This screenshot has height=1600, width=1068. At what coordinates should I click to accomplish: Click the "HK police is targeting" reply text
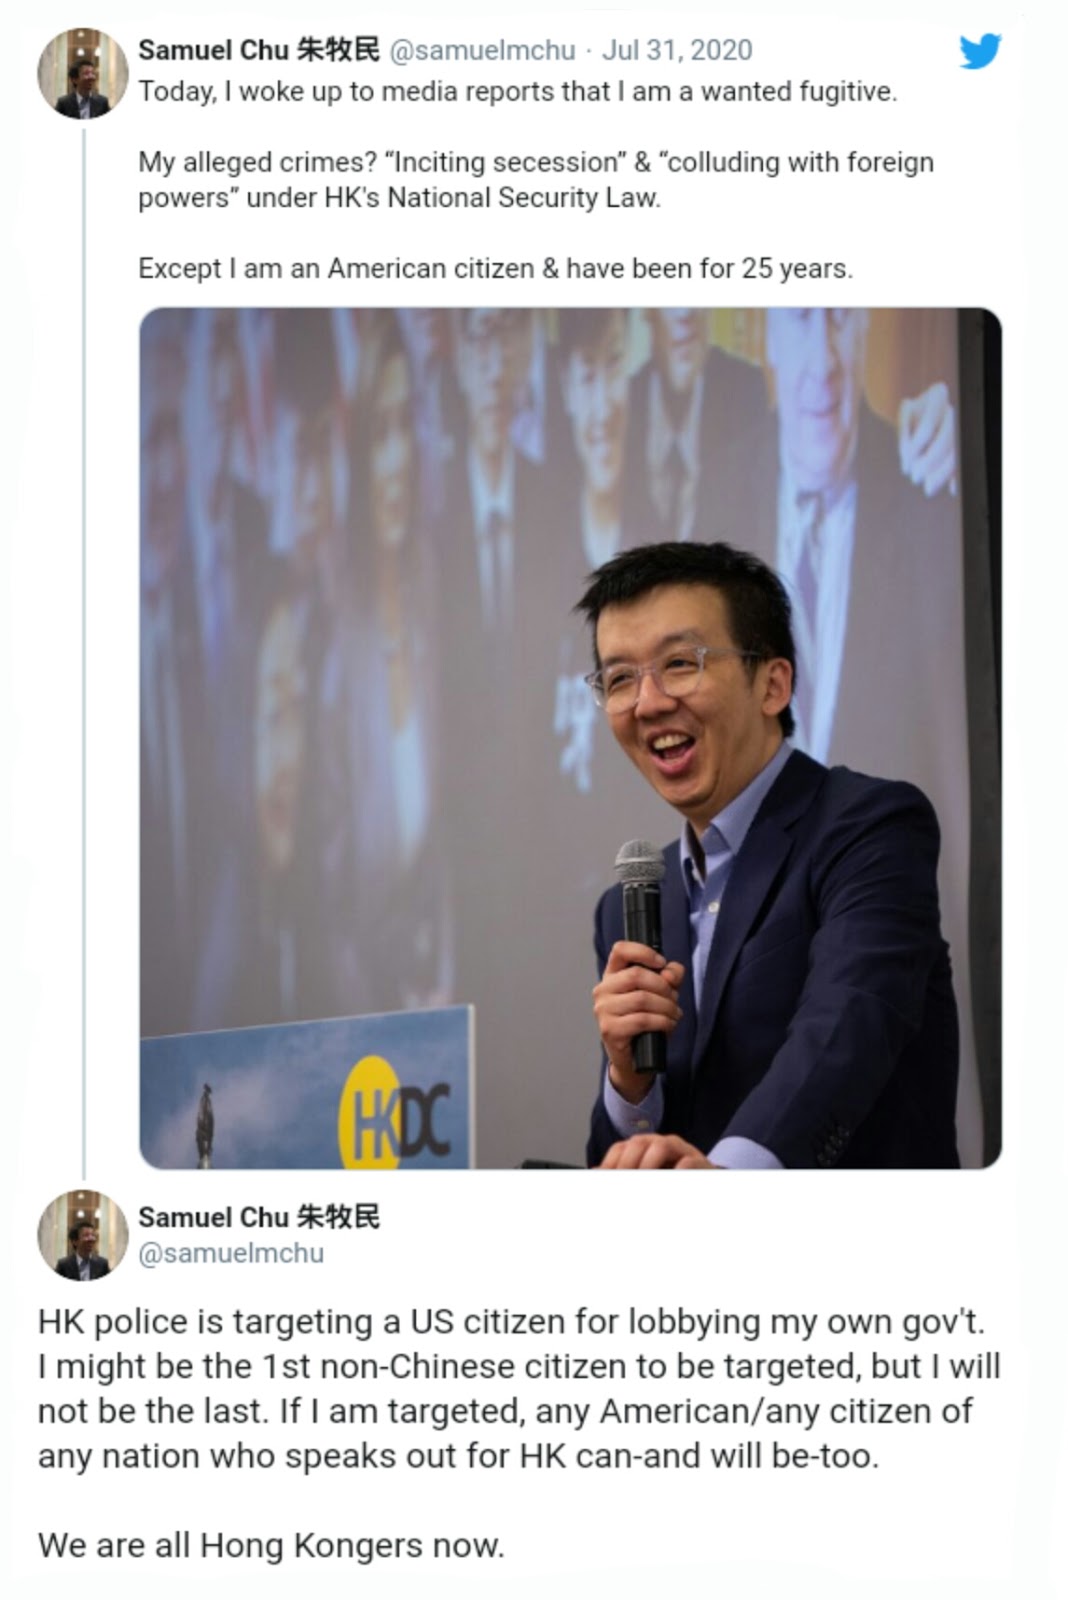click(519, 1388)
